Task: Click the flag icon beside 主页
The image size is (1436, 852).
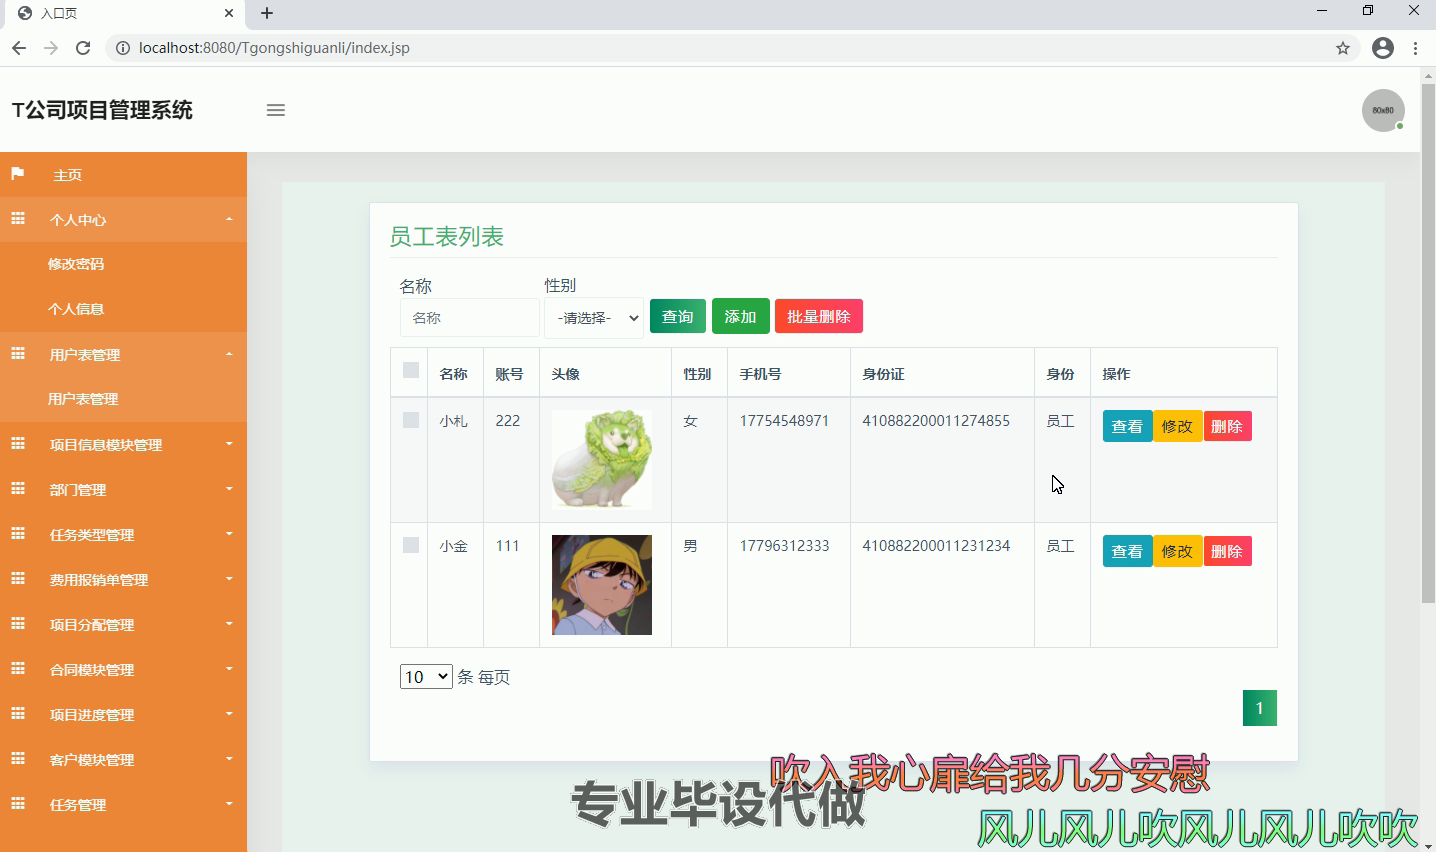Action: click(18, 174)
